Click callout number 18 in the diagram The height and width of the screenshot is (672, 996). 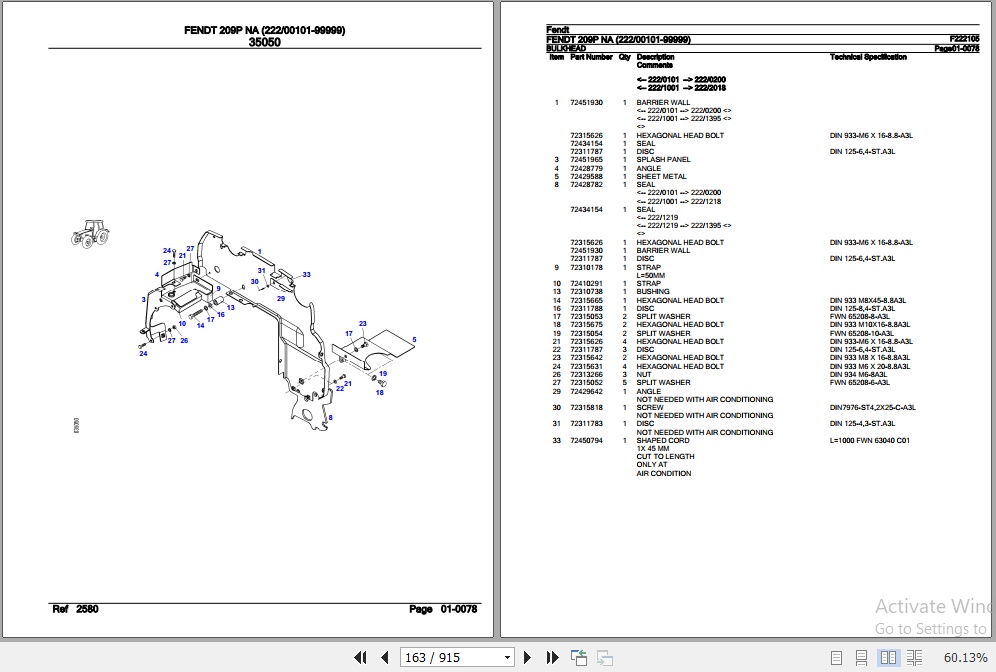[379, 393]
